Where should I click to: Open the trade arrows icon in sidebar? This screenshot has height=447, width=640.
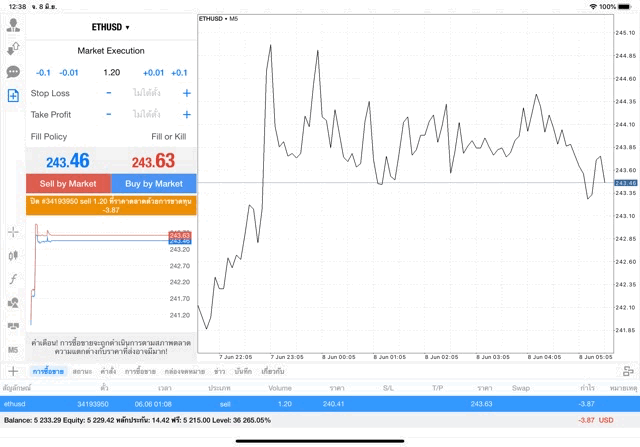click(x=13, y=49)
